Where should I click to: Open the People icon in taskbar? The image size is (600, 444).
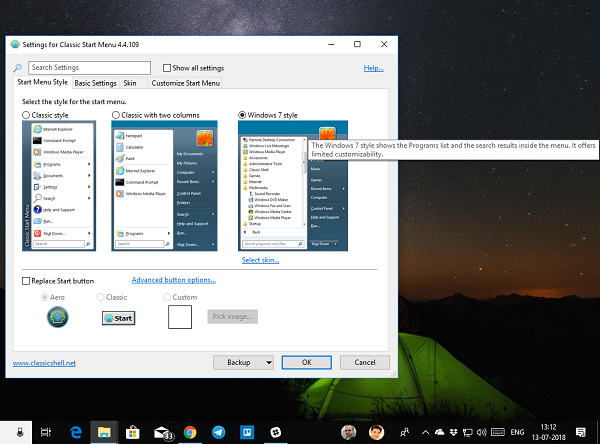click(404, 433)
